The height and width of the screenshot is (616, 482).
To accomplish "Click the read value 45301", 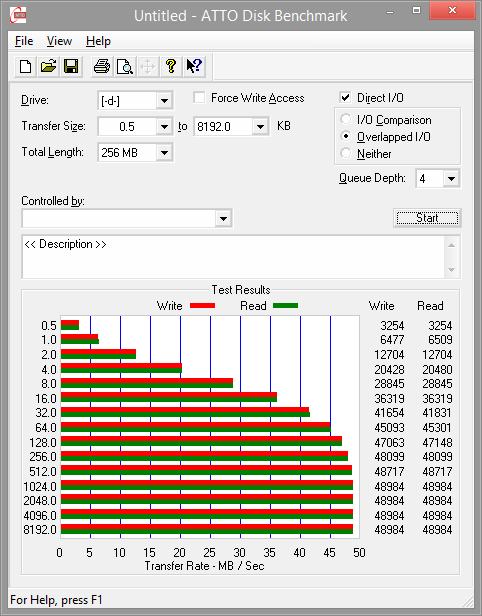I will tap(437, 427).
